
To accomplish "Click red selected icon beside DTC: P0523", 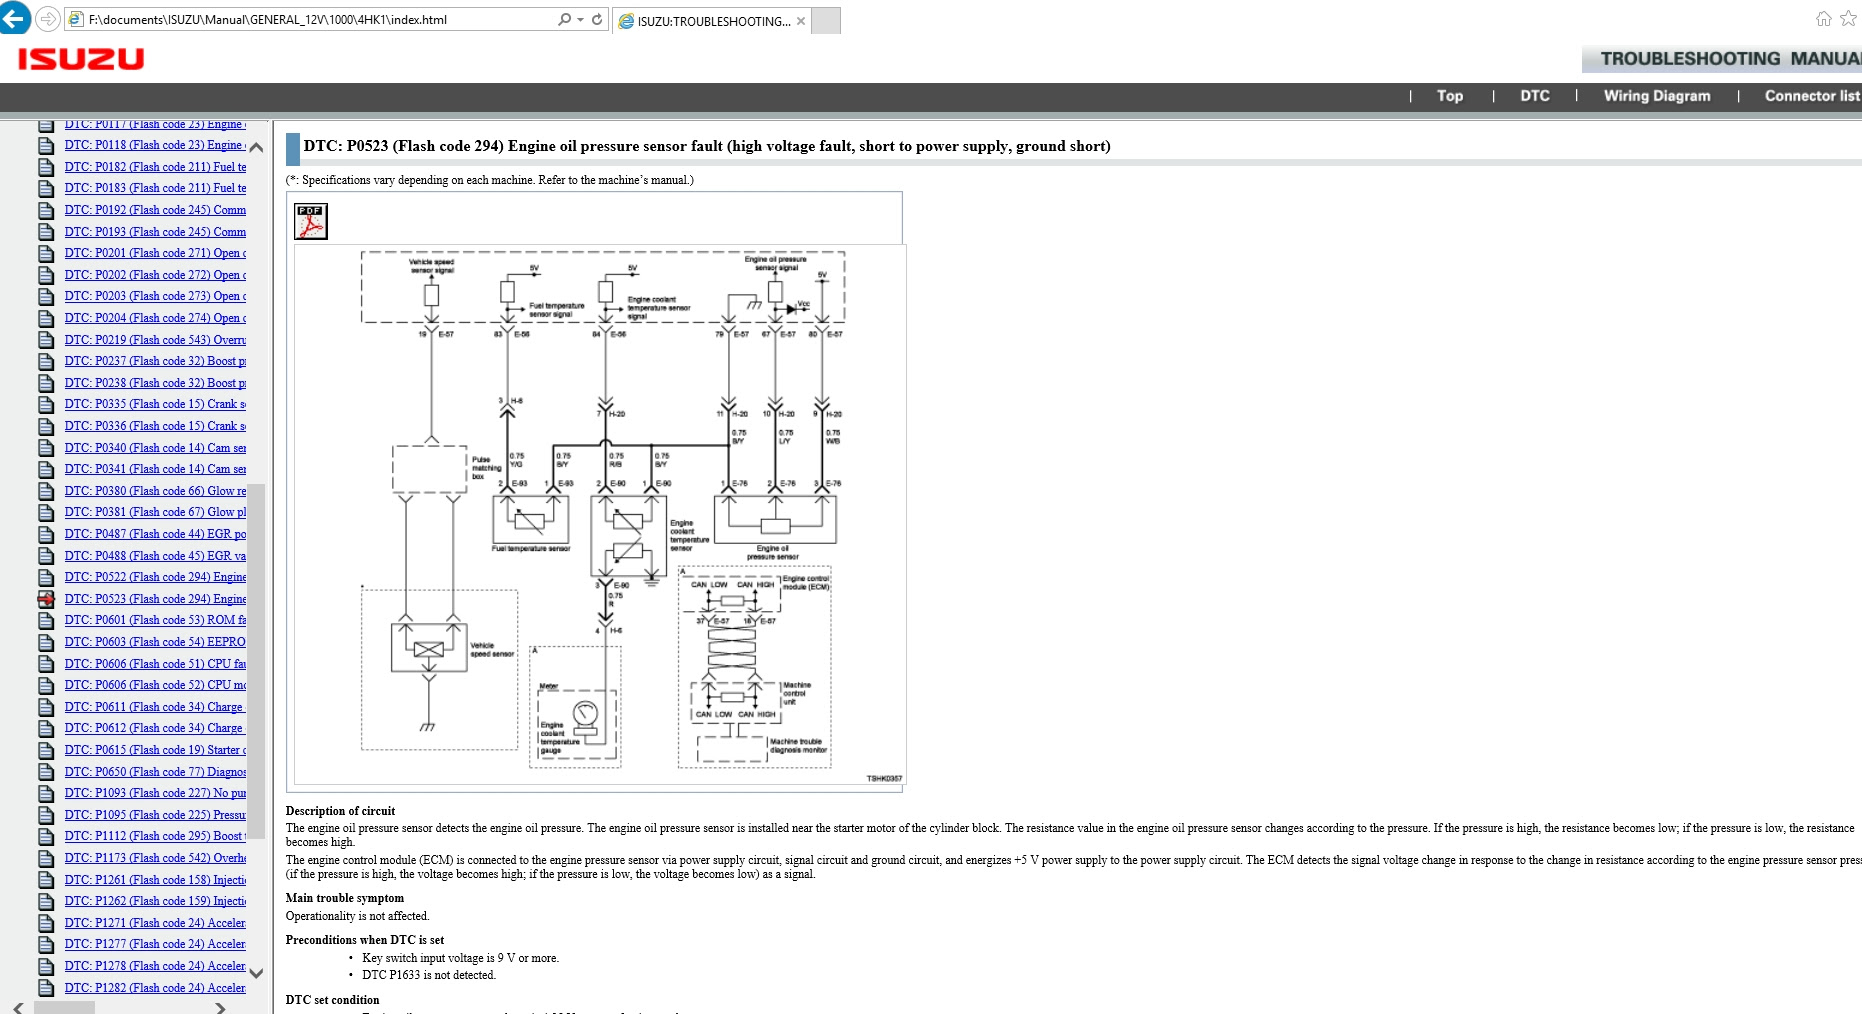I will pyautogui.click(x=46, y=600).
